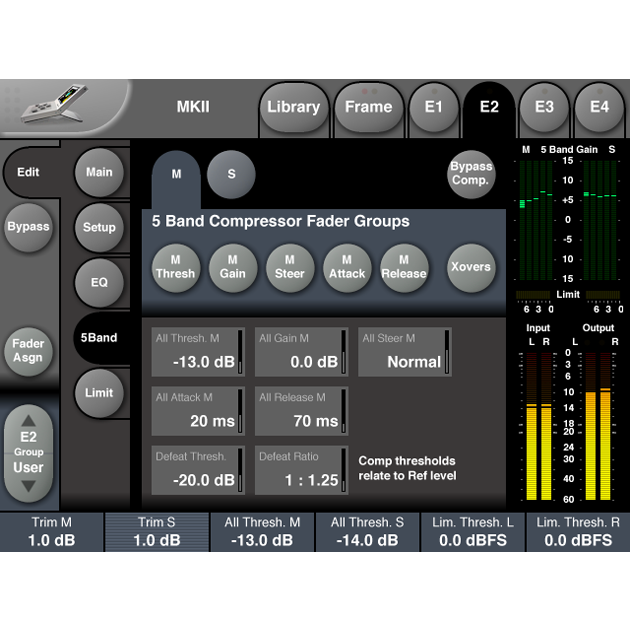Viewport: 630px width, 630px height.
Task: Step the E2 Group selector down
Action: (x=28, y=487)
